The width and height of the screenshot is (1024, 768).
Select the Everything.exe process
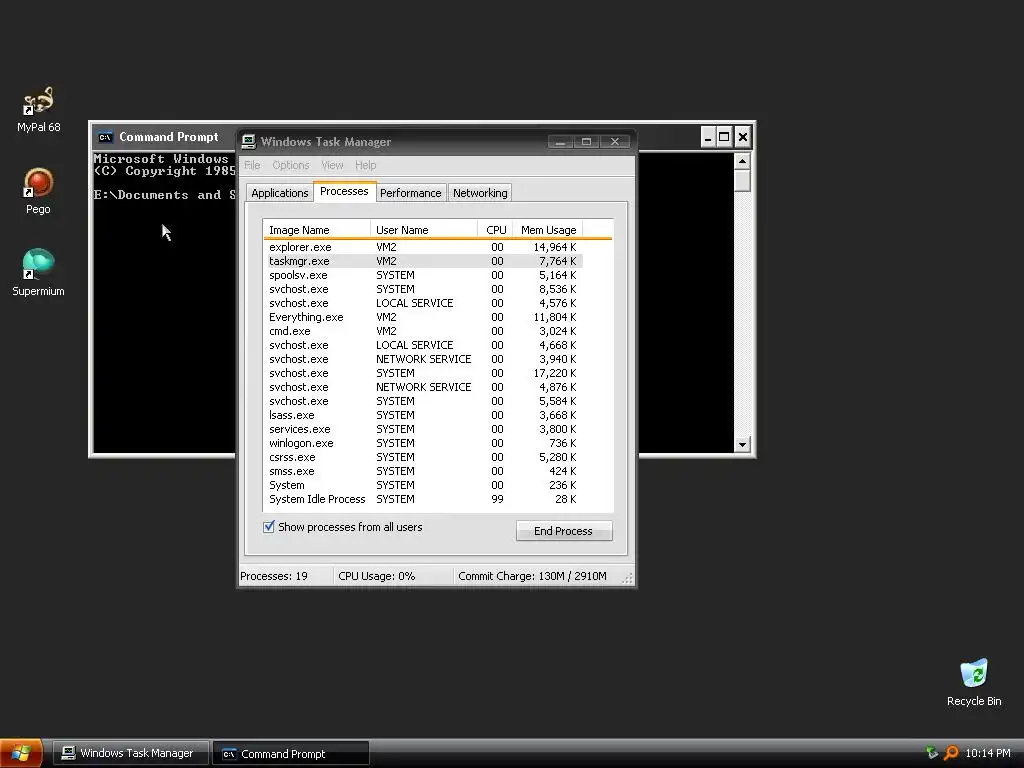(423, 317)
